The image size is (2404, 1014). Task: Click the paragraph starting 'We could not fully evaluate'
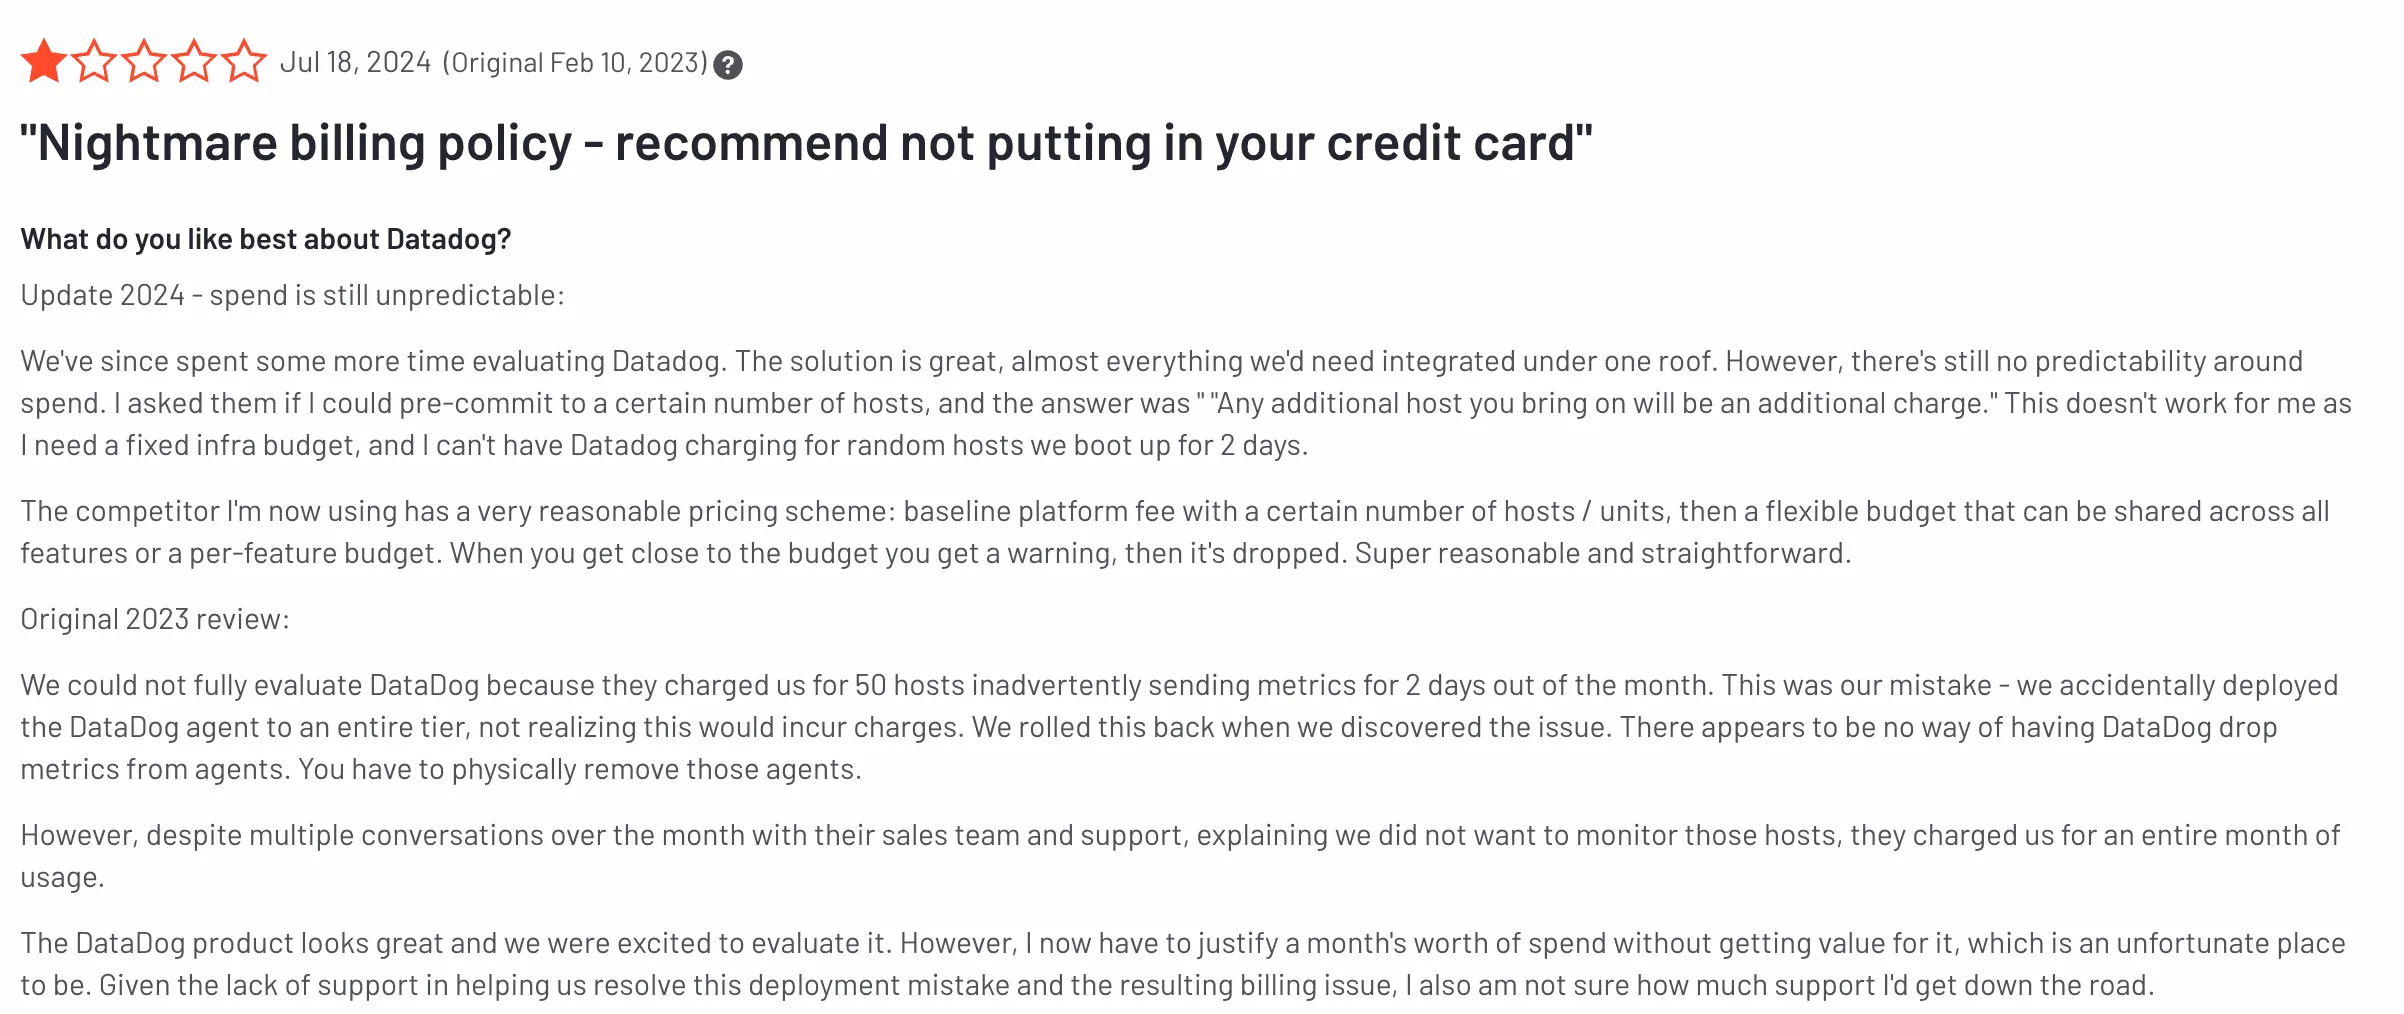[1179, 727]
